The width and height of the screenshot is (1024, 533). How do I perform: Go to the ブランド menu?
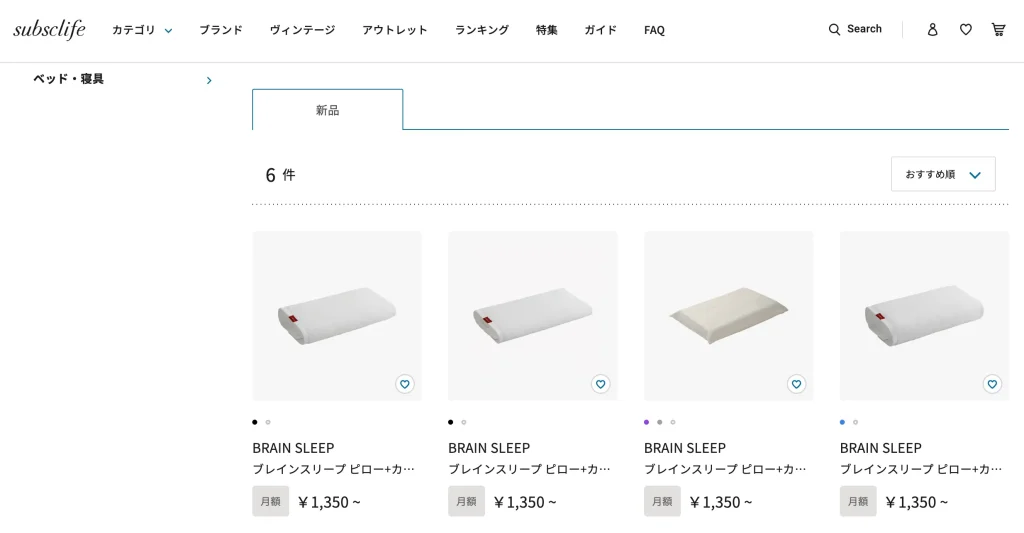[221, 30]
